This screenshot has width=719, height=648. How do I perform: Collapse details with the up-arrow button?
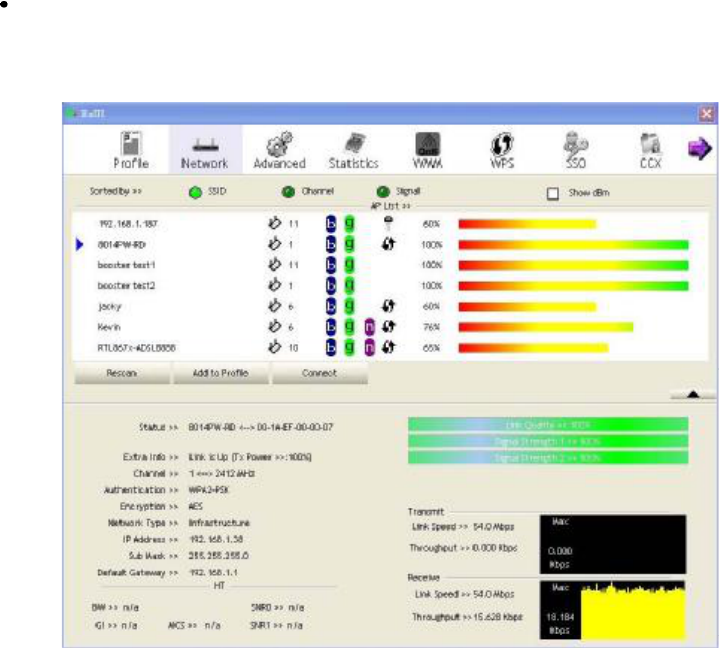pos(693,394)
